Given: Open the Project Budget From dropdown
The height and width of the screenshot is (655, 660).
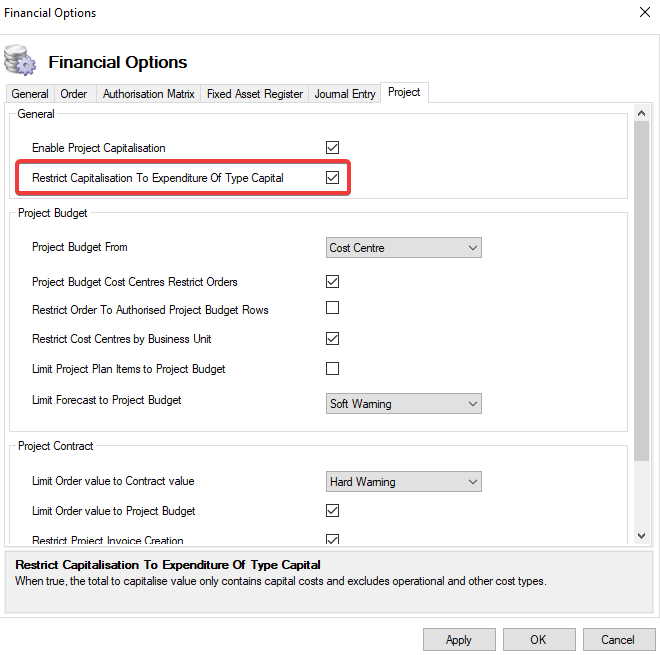Looking at the screenshot, I should 404,248.
